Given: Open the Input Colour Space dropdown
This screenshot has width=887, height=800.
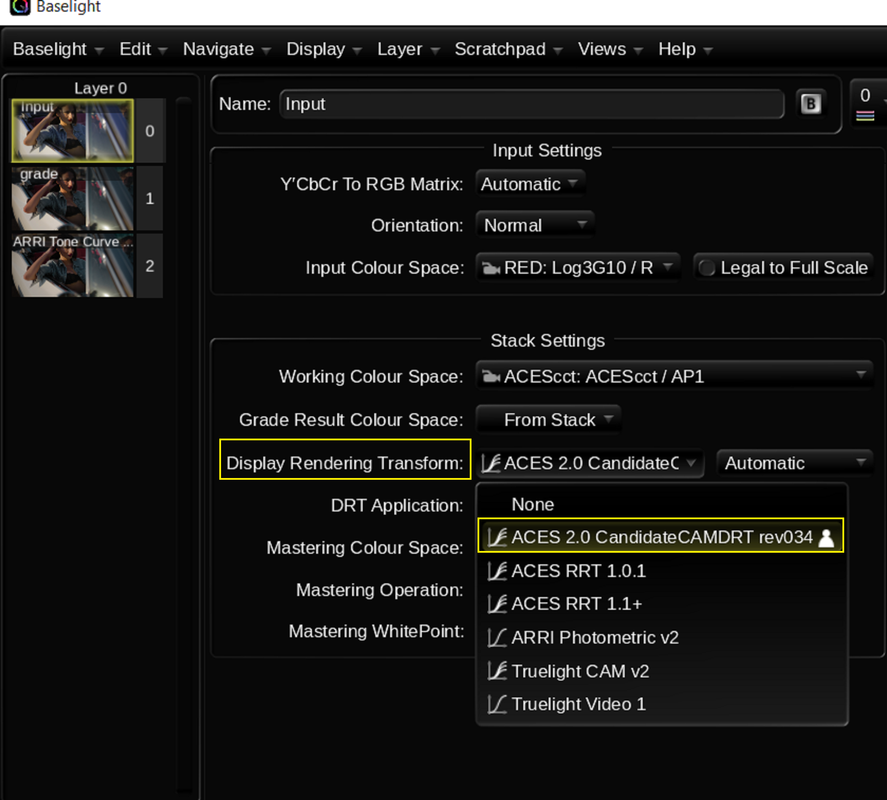Looking at the screenshot, I should coord(578,268).
